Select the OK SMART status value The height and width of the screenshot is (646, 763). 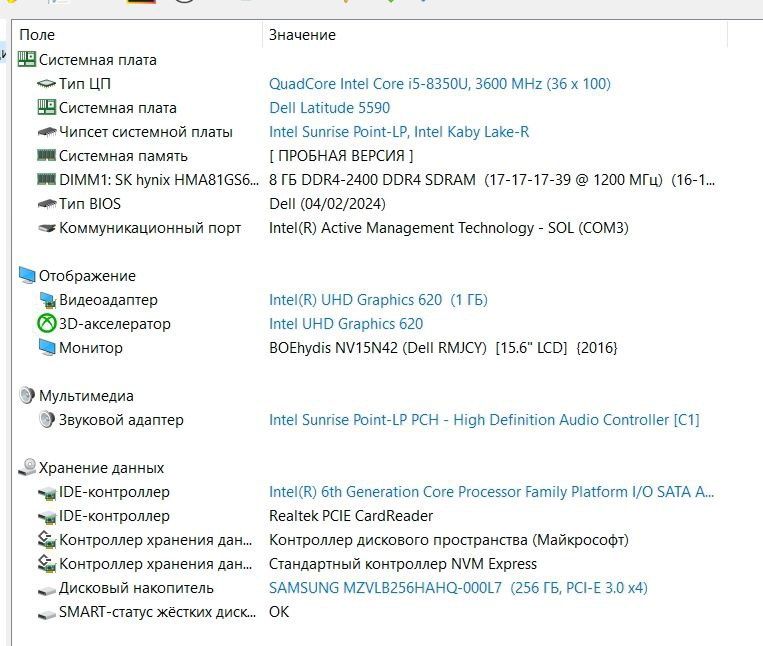[279, 611]
